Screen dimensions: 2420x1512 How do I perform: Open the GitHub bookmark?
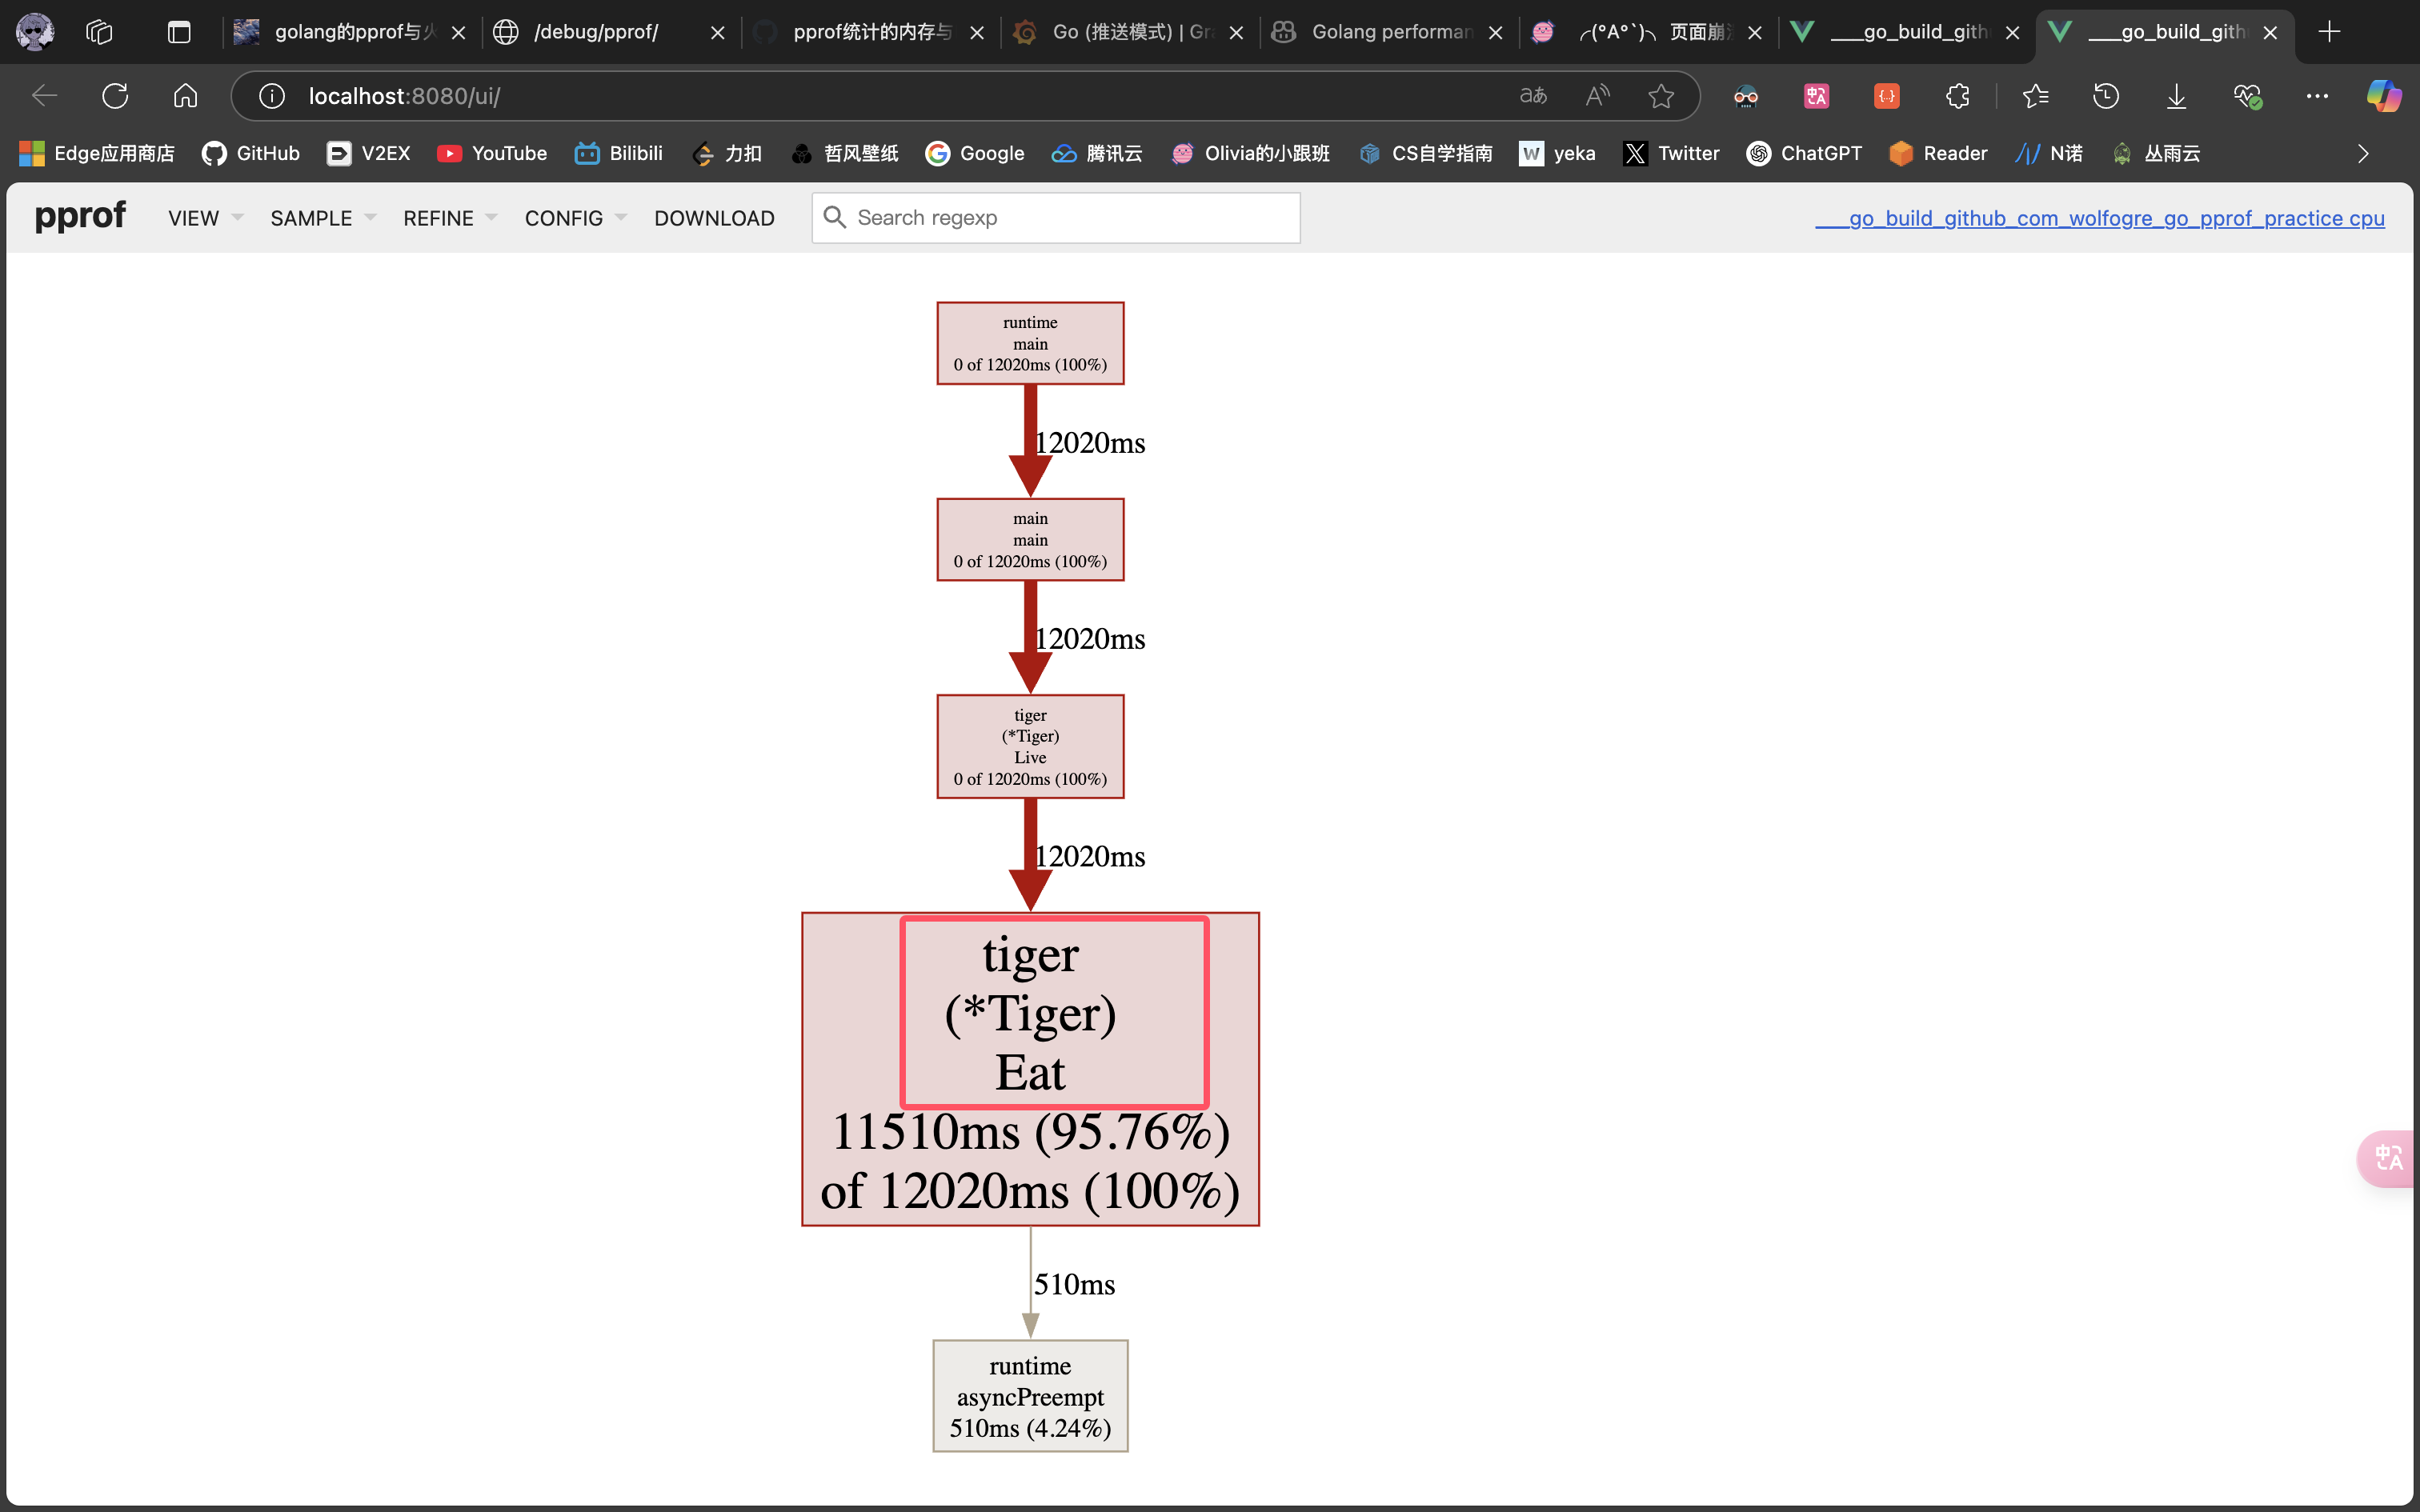[251, 153]
